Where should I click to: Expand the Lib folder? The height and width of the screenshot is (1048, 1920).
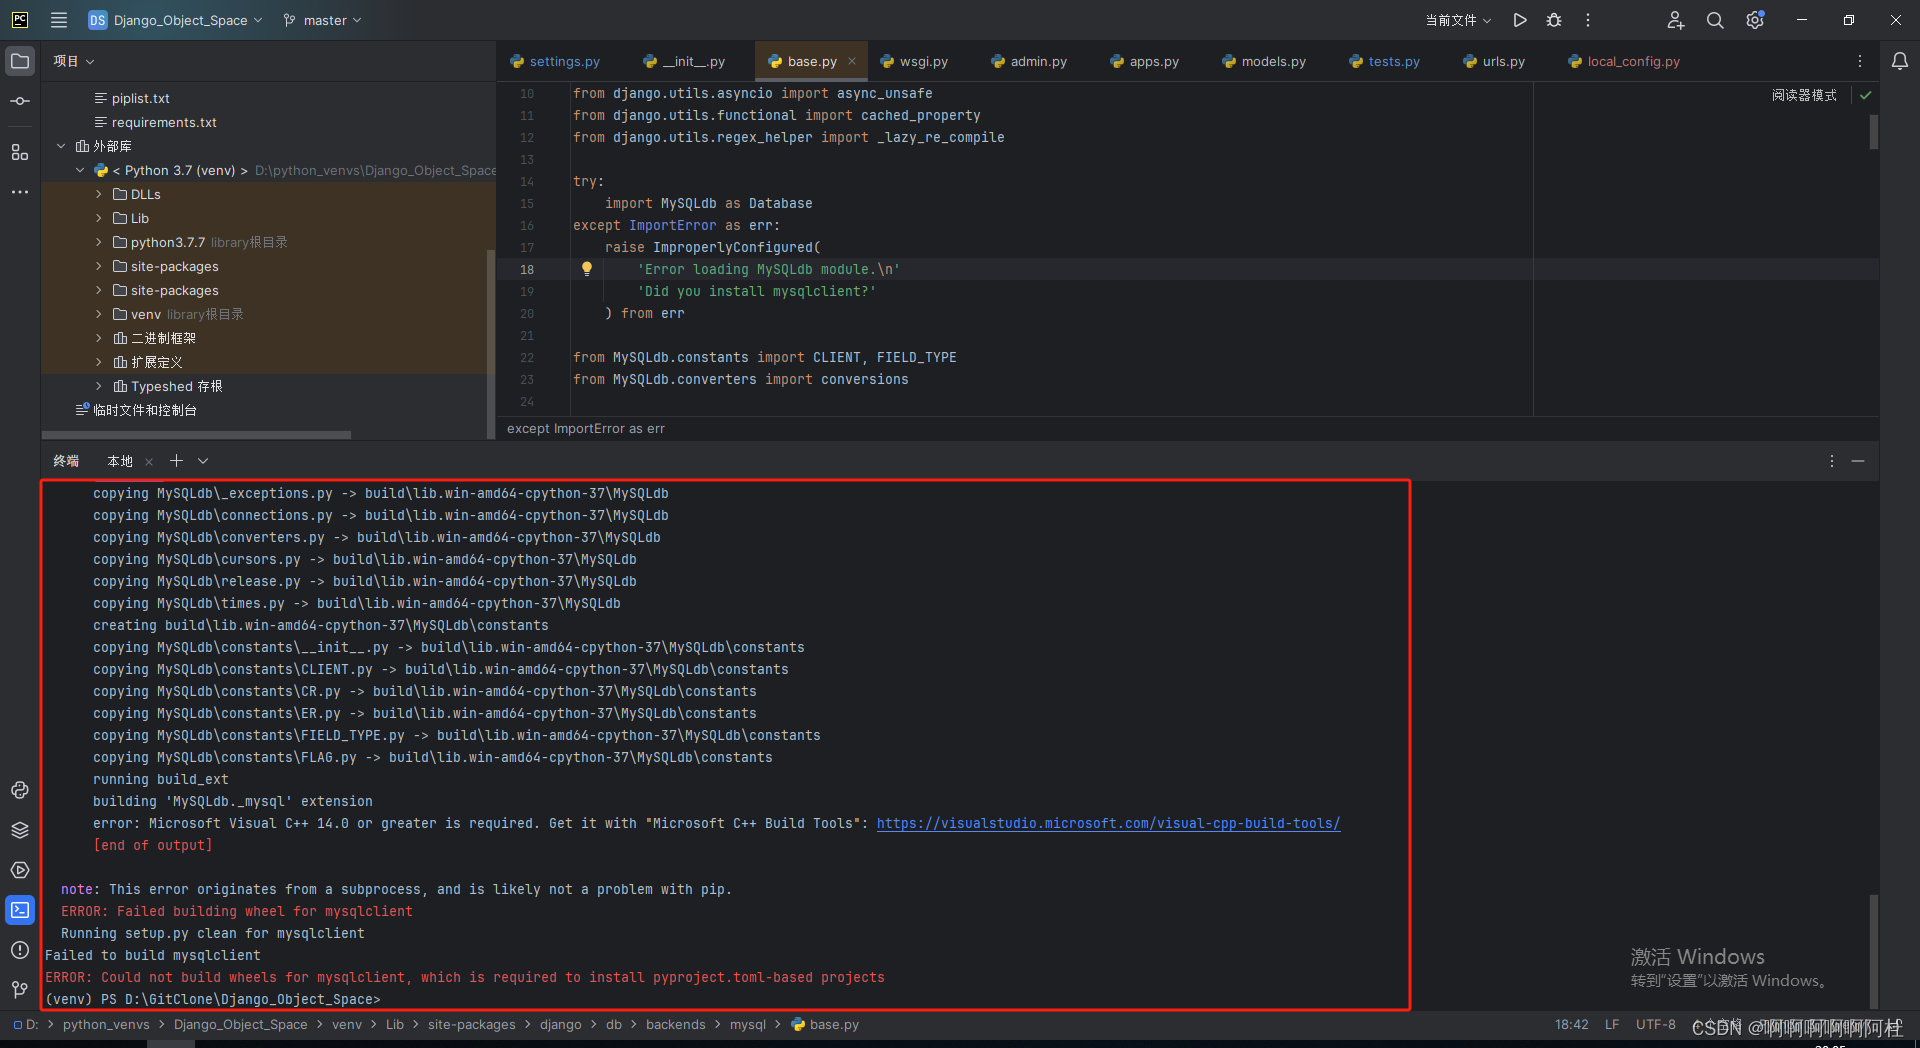98,218
